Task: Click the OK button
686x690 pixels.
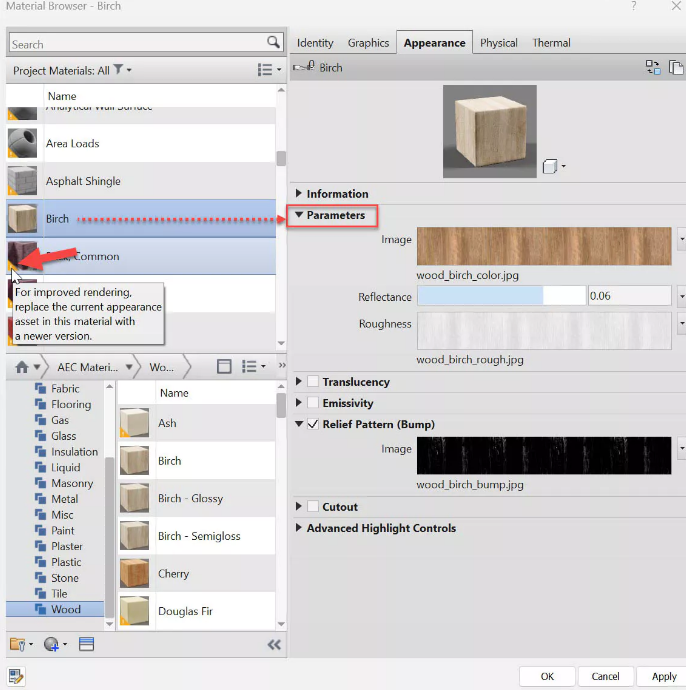Action: click(x=547, y=676)
